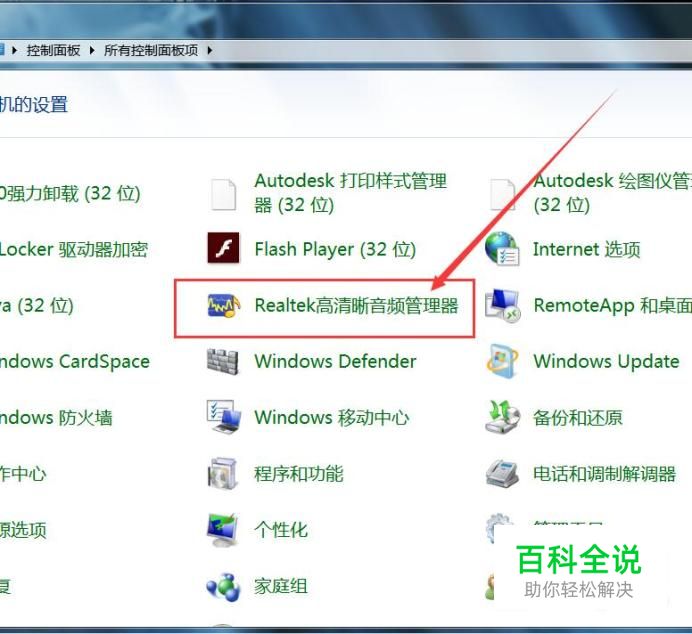Open RemoteApp 和桌面 link
The width and height of the screenshot is (692, 634).
(613, 305)
